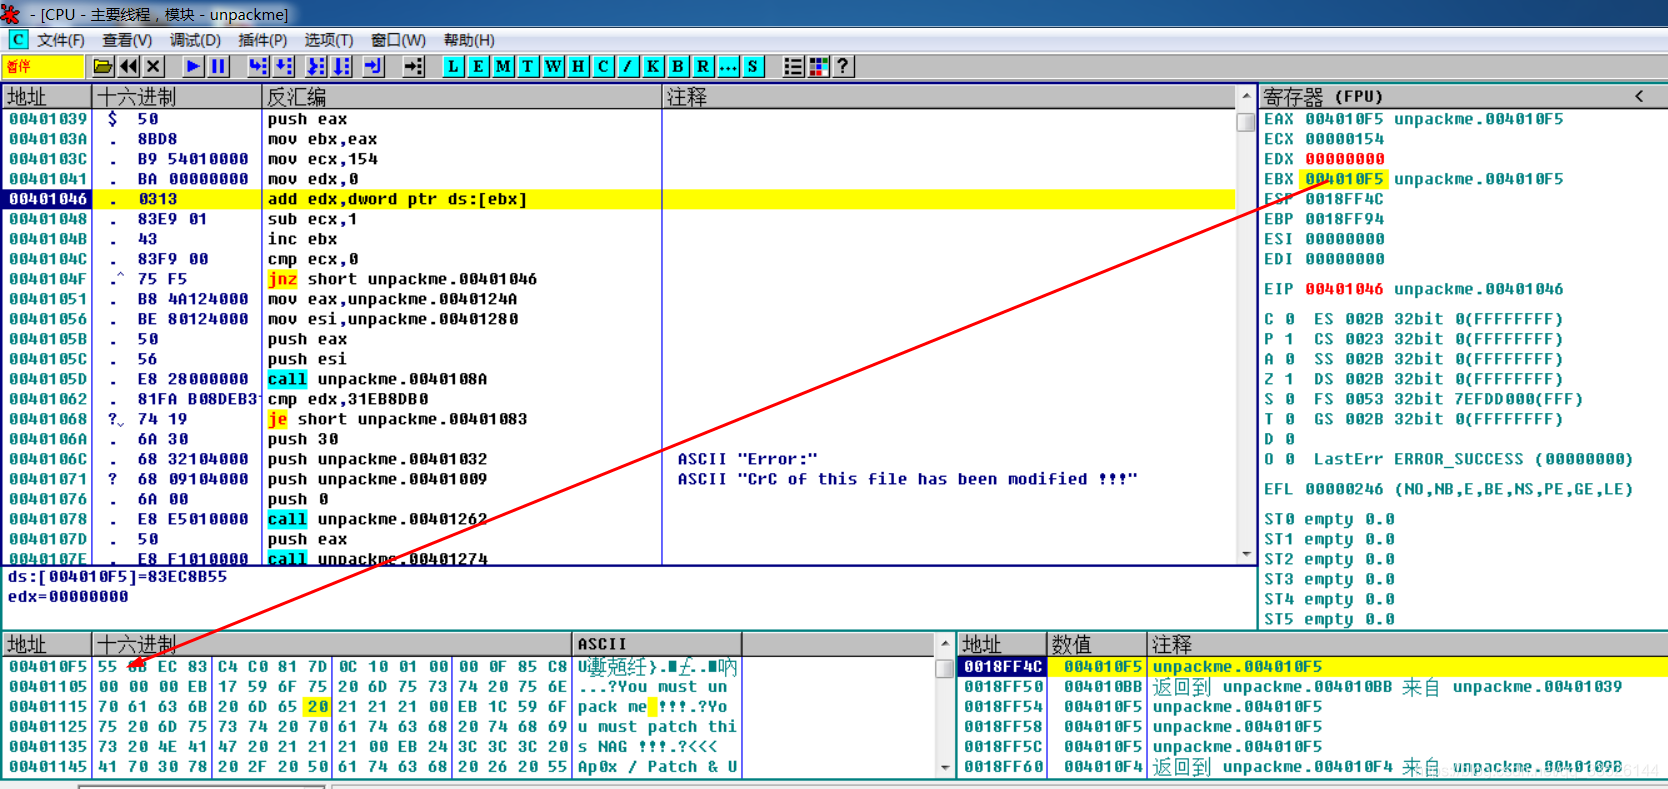Click the Trace Over toolbar icon
Viewport: 1668px width, 789px height.
[342, 67]
